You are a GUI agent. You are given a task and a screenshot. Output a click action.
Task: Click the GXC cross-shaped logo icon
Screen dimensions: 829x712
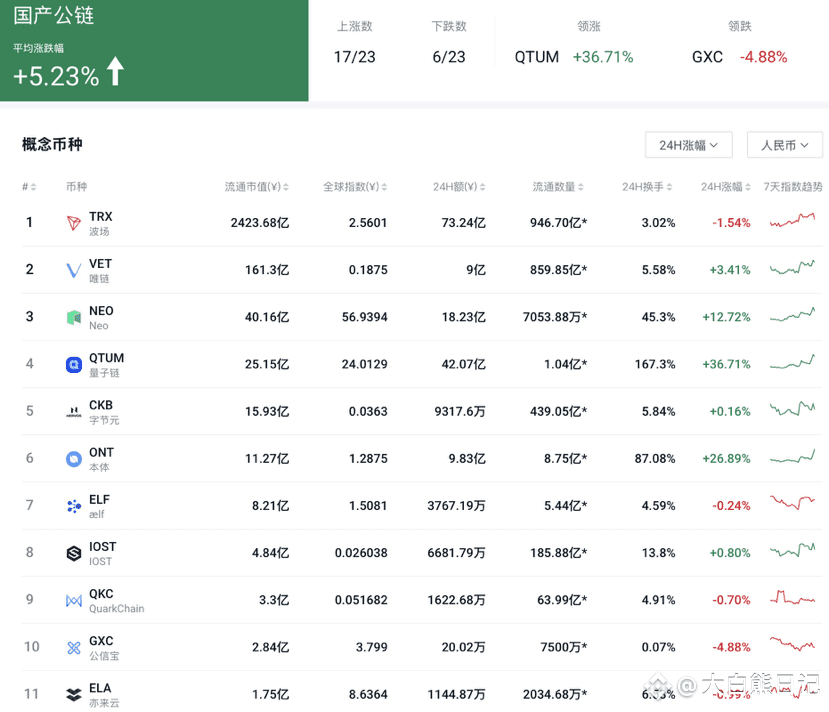click(73, 648)
